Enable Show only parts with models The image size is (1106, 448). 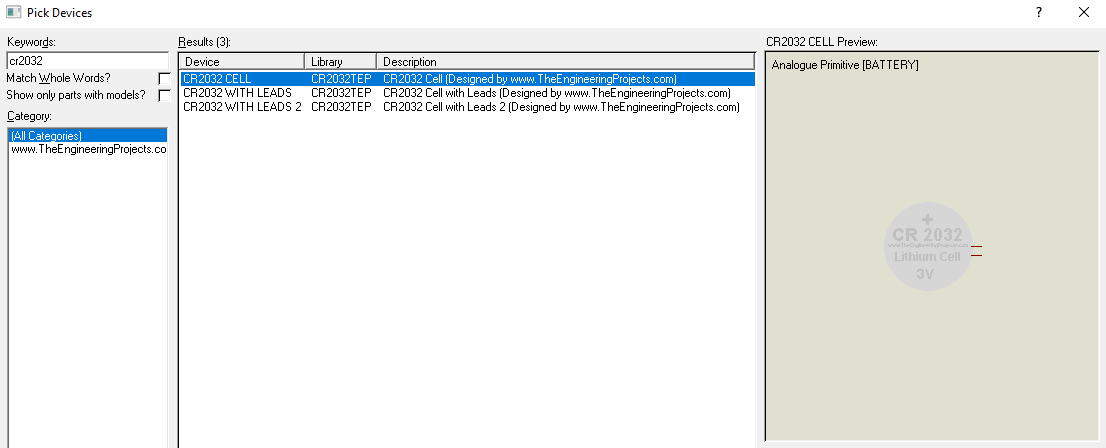[x=164, y=95]
